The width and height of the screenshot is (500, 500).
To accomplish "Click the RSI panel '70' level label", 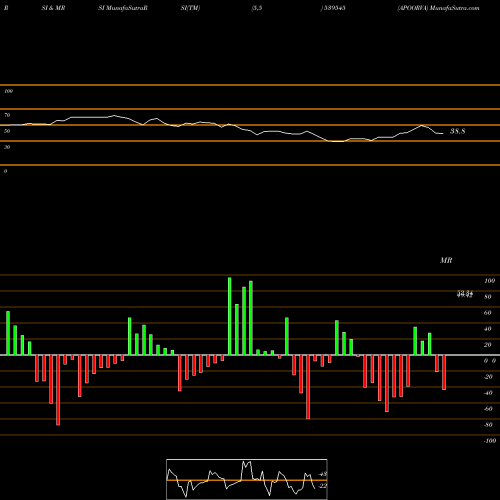I will [x=7, y=115].
